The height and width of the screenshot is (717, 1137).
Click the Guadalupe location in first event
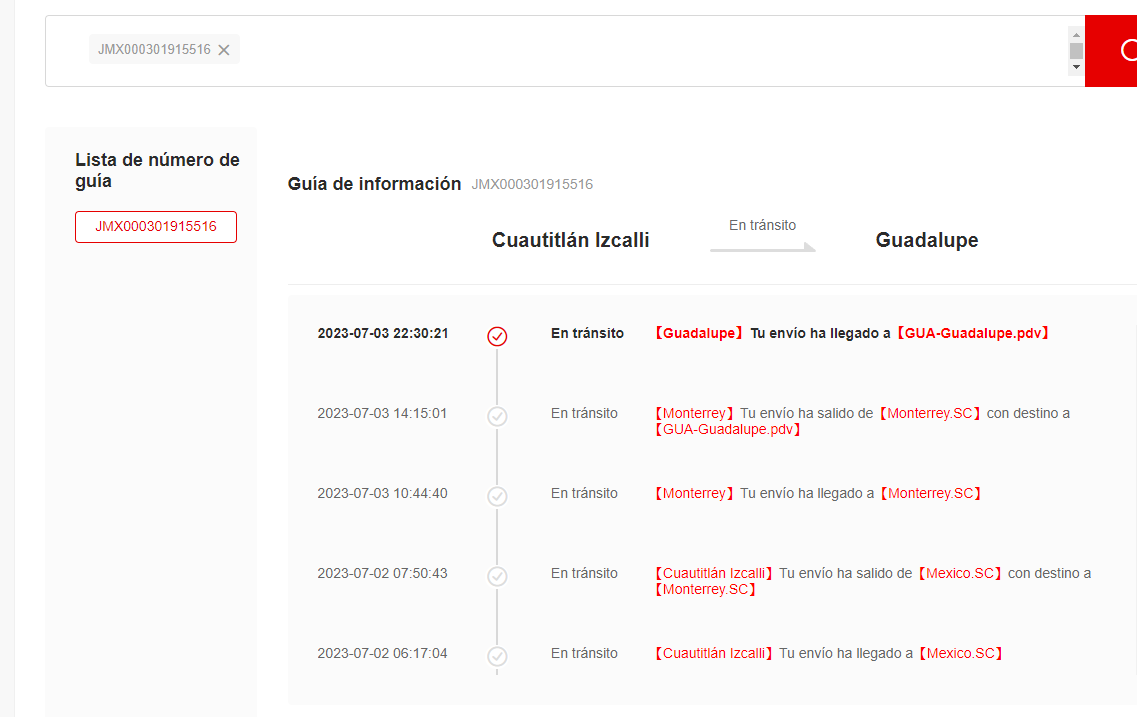click(699, 333)
